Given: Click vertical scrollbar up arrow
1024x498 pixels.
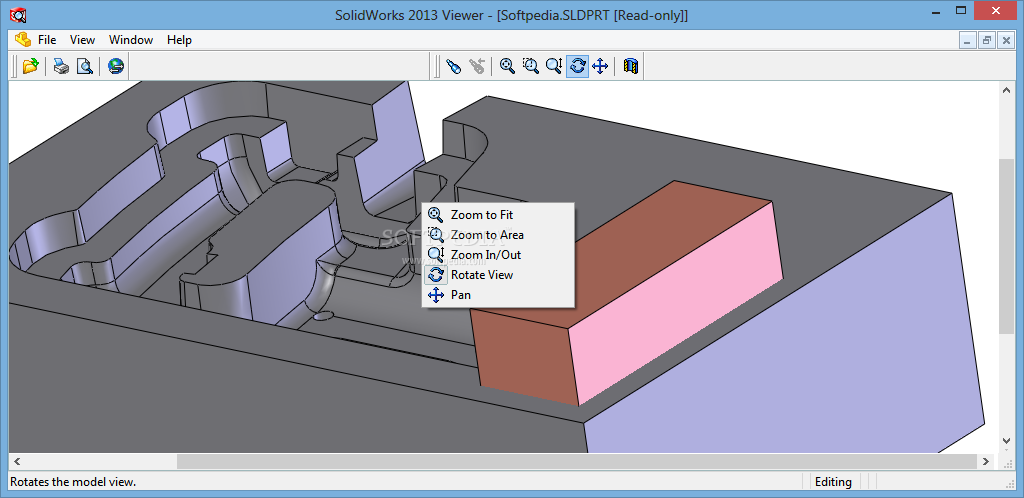Looking at the screenshot, I should (x=1006, y=91).
